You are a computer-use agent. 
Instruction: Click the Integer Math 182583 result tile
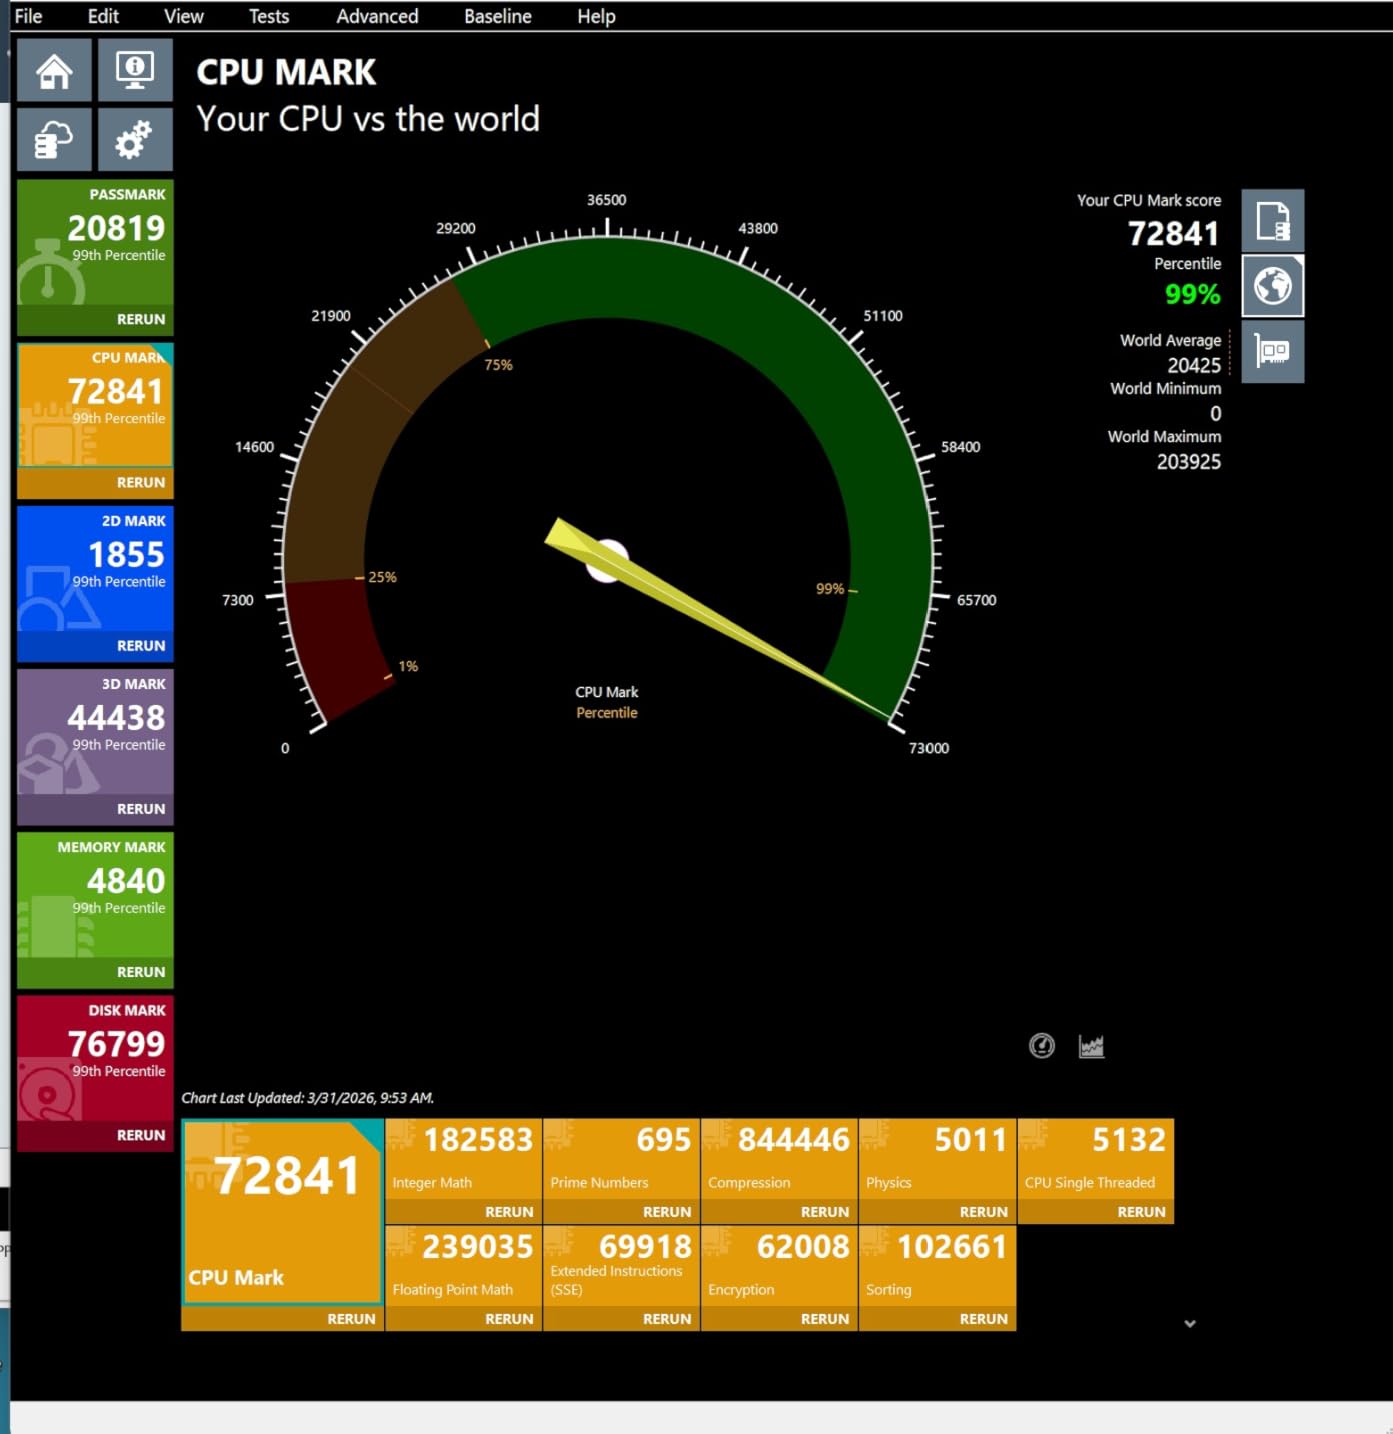coord(463,1159)
